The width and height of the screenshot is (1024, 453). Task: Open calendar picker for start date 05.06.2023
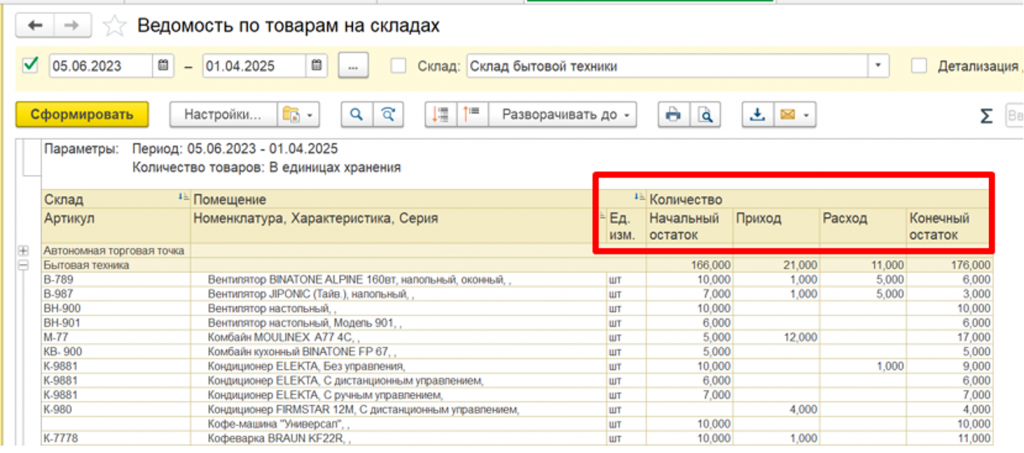pos(163,66)
